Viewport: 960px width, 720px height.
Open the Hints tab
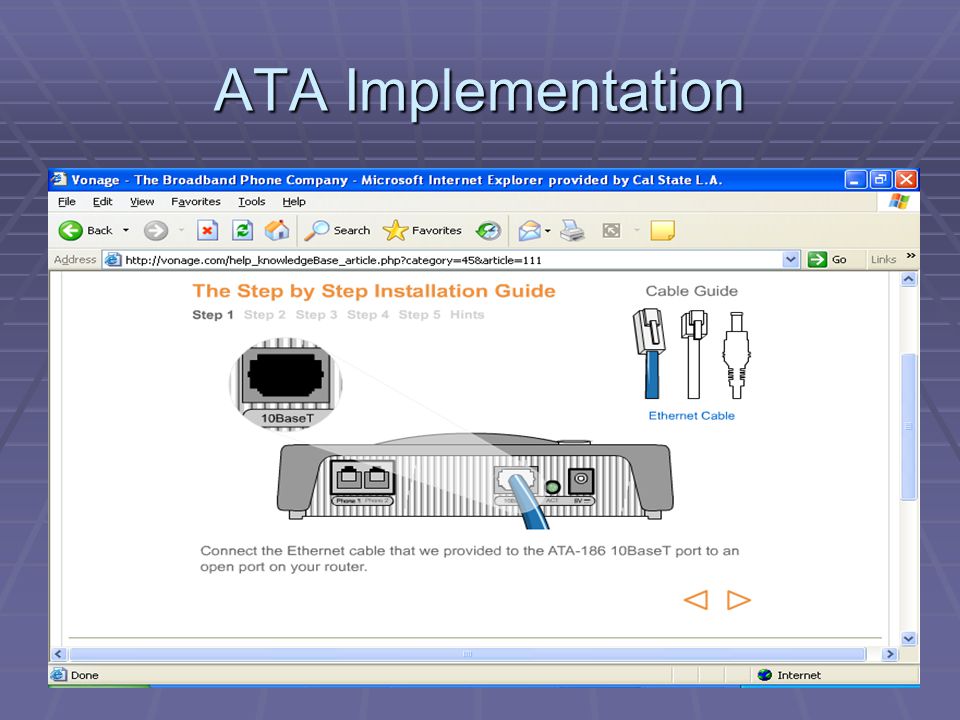(x=467, y=315)
